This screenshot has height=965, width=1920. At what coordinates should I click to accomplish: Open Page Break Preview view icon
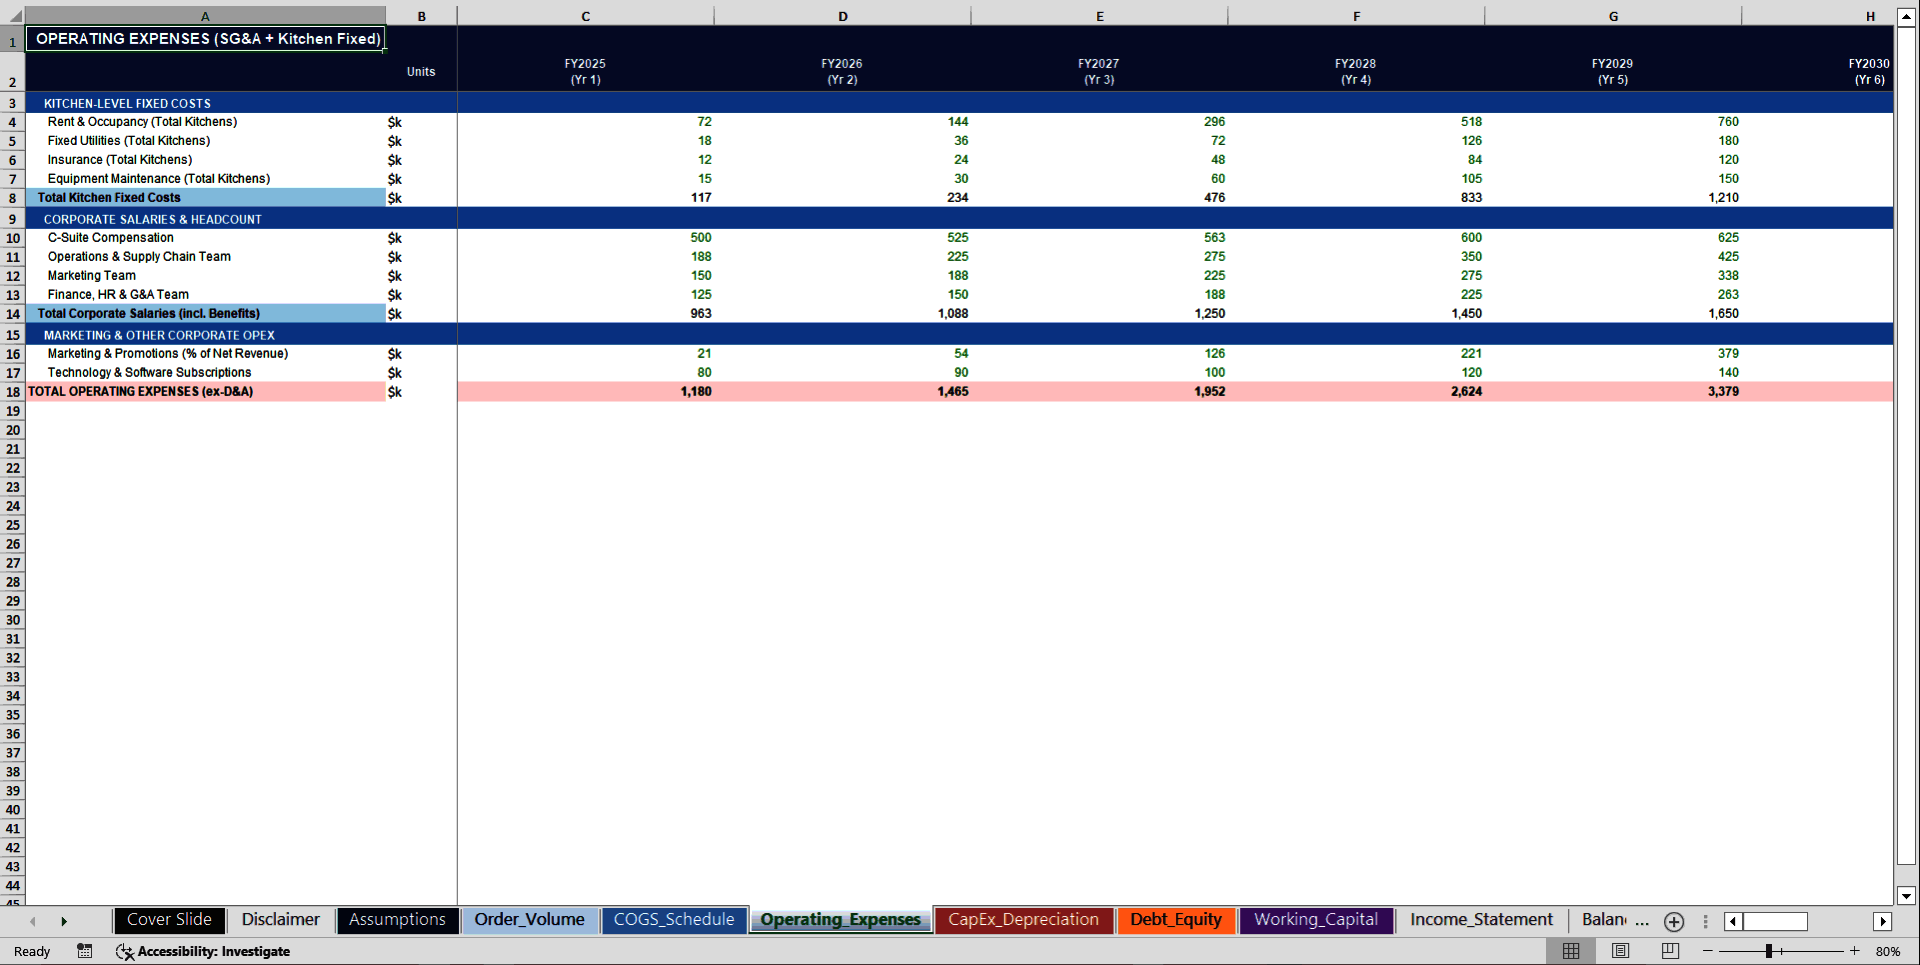coord(1670,951)
